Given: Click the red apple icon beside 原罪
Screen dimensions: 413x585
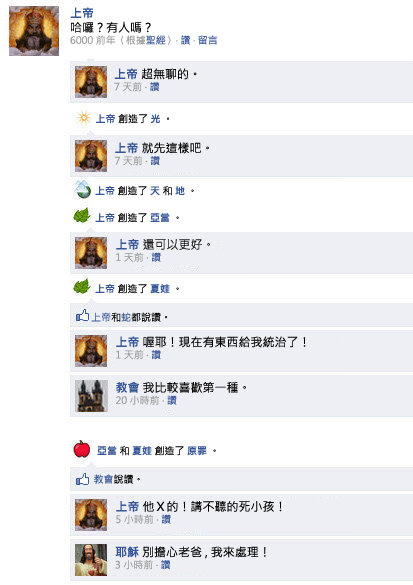Looking at the screenshot, I should (82, 449).
